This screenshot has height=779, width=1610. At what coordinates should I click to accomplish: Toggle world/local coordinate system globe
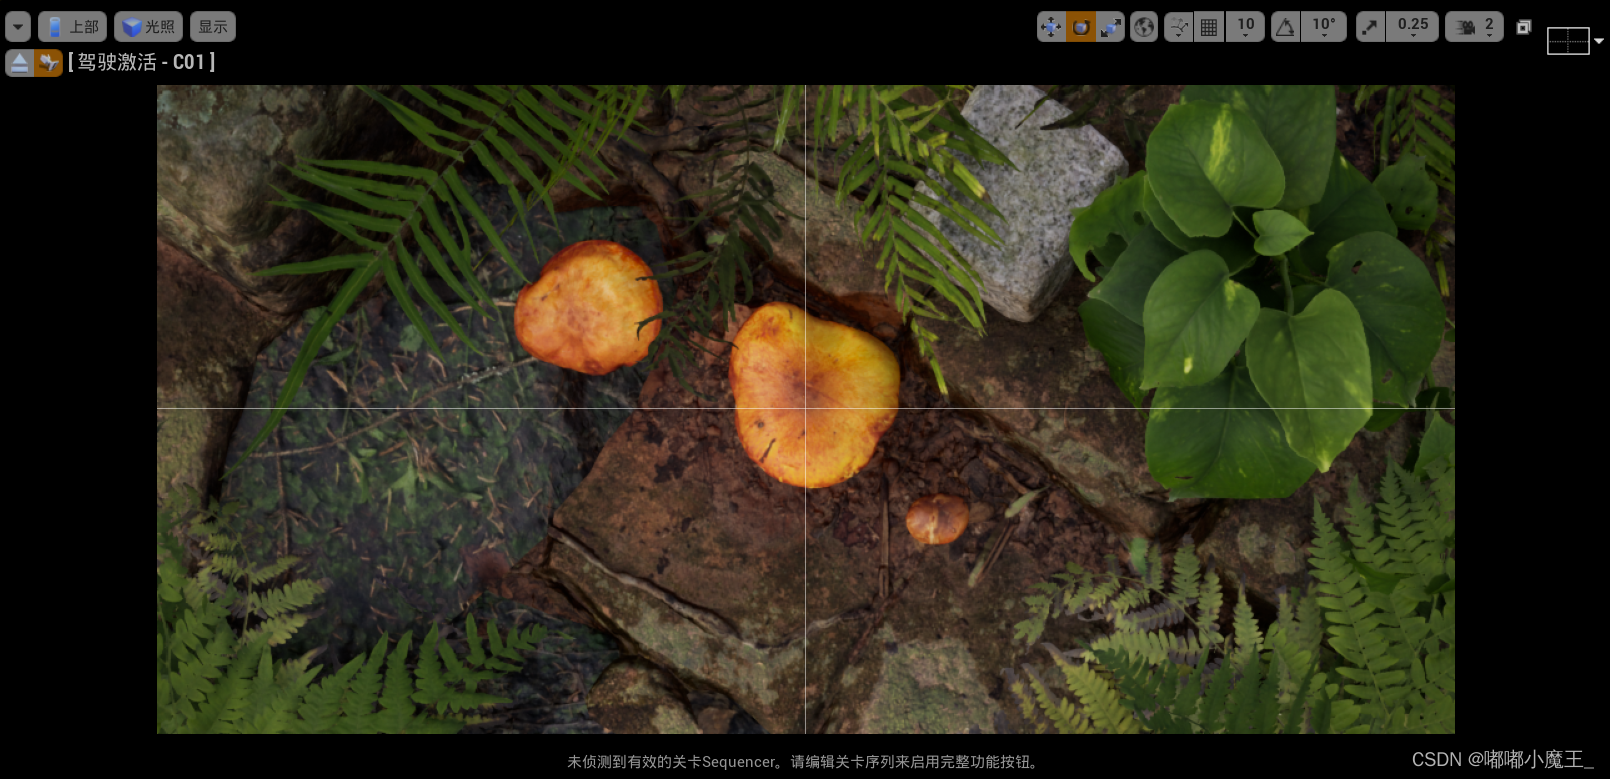[1144, 27]
